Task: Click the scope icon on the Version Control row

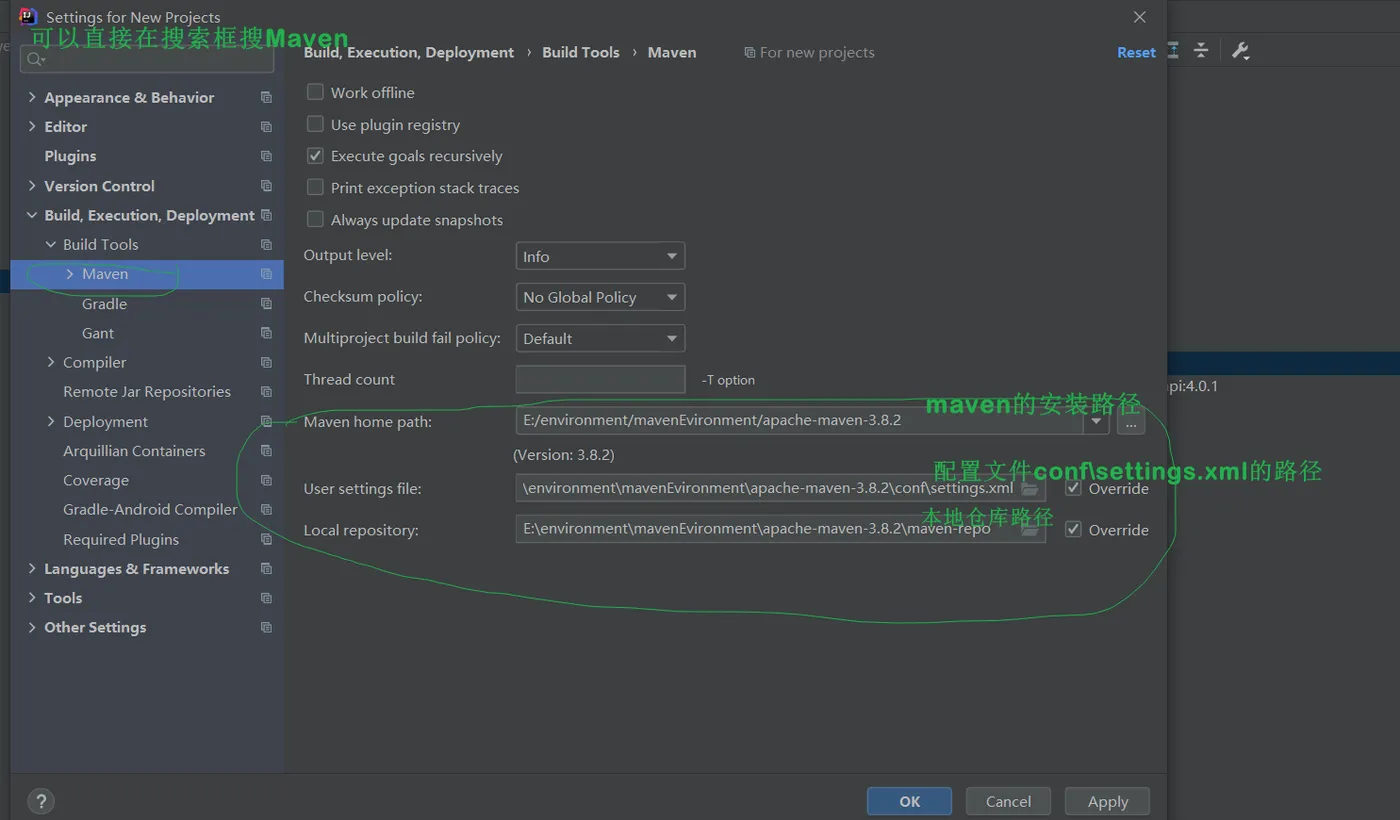Action: 266,186
